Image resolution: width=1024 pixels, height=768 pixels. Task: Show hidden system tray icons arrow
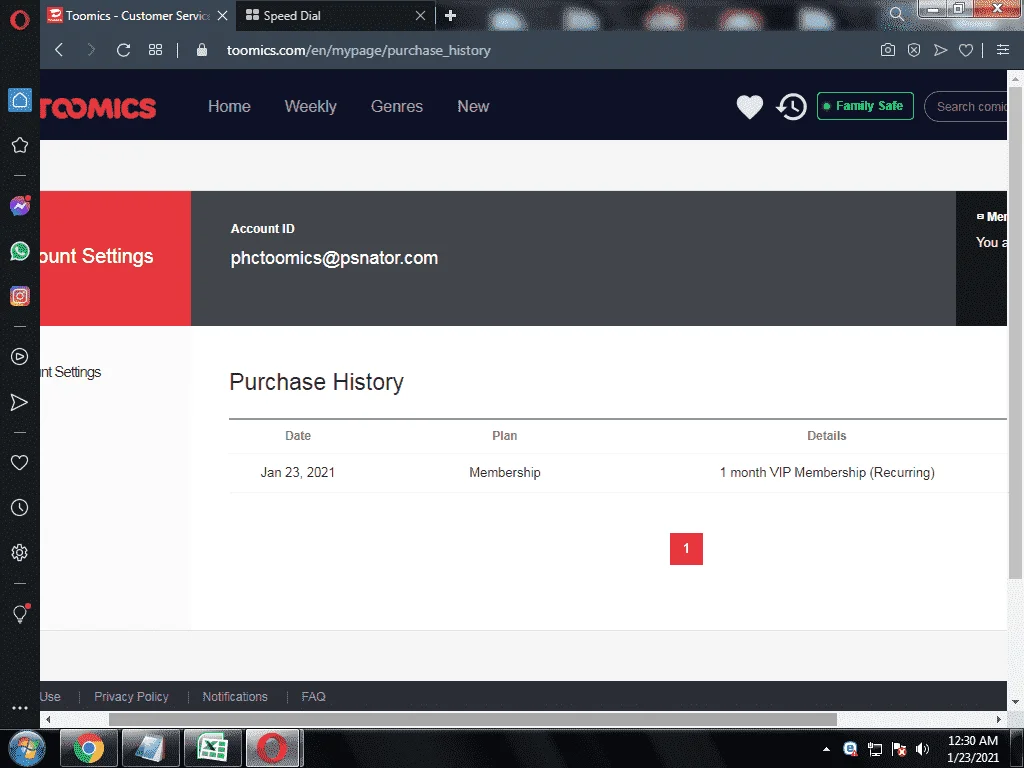826,749
